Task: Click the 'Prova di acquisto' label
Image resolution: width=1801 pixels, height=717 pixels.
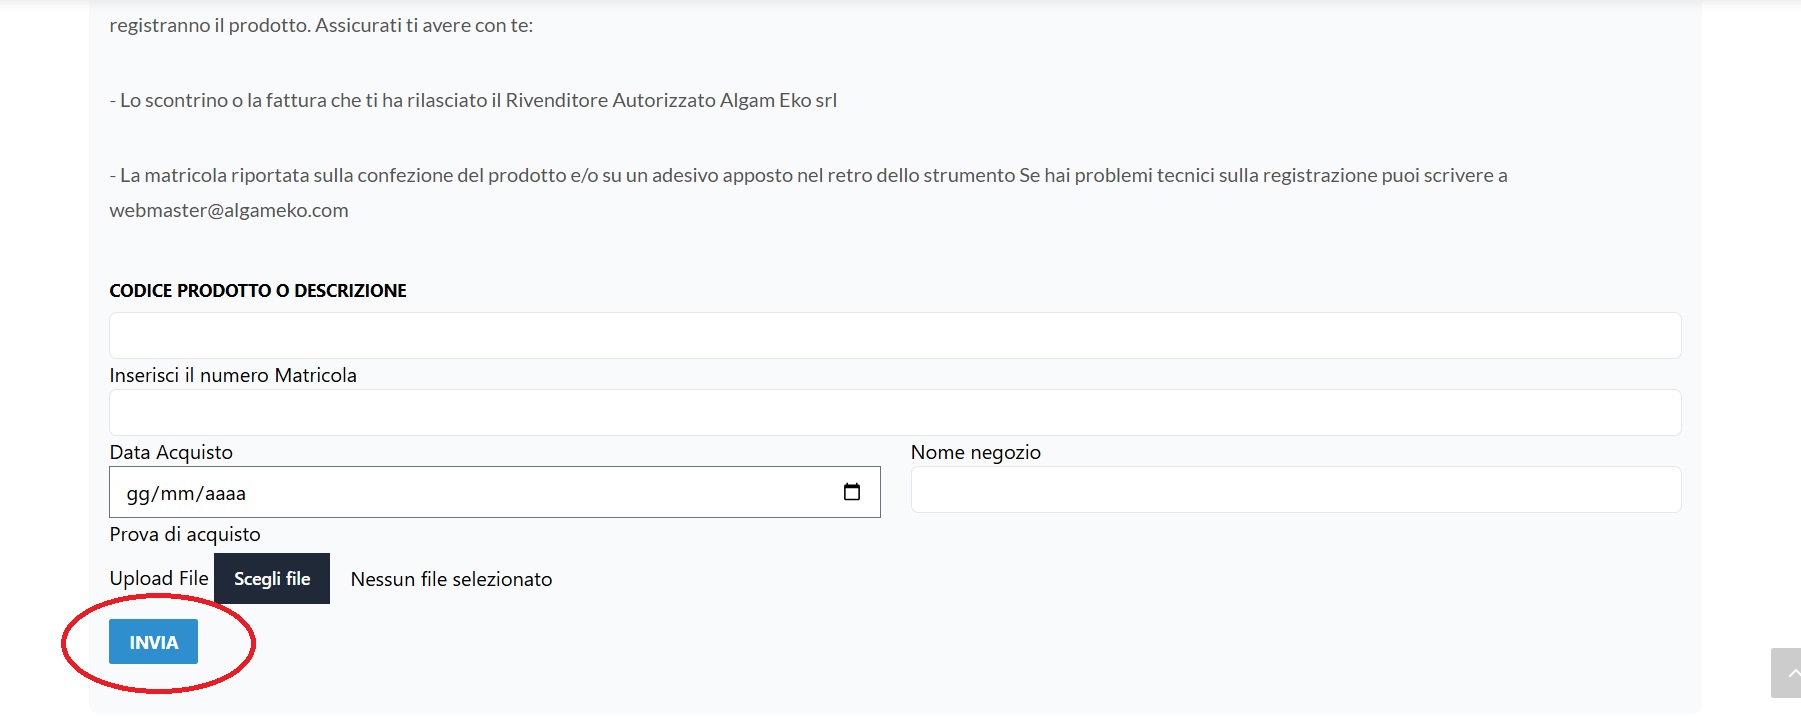Action: [x=185, y=535]
